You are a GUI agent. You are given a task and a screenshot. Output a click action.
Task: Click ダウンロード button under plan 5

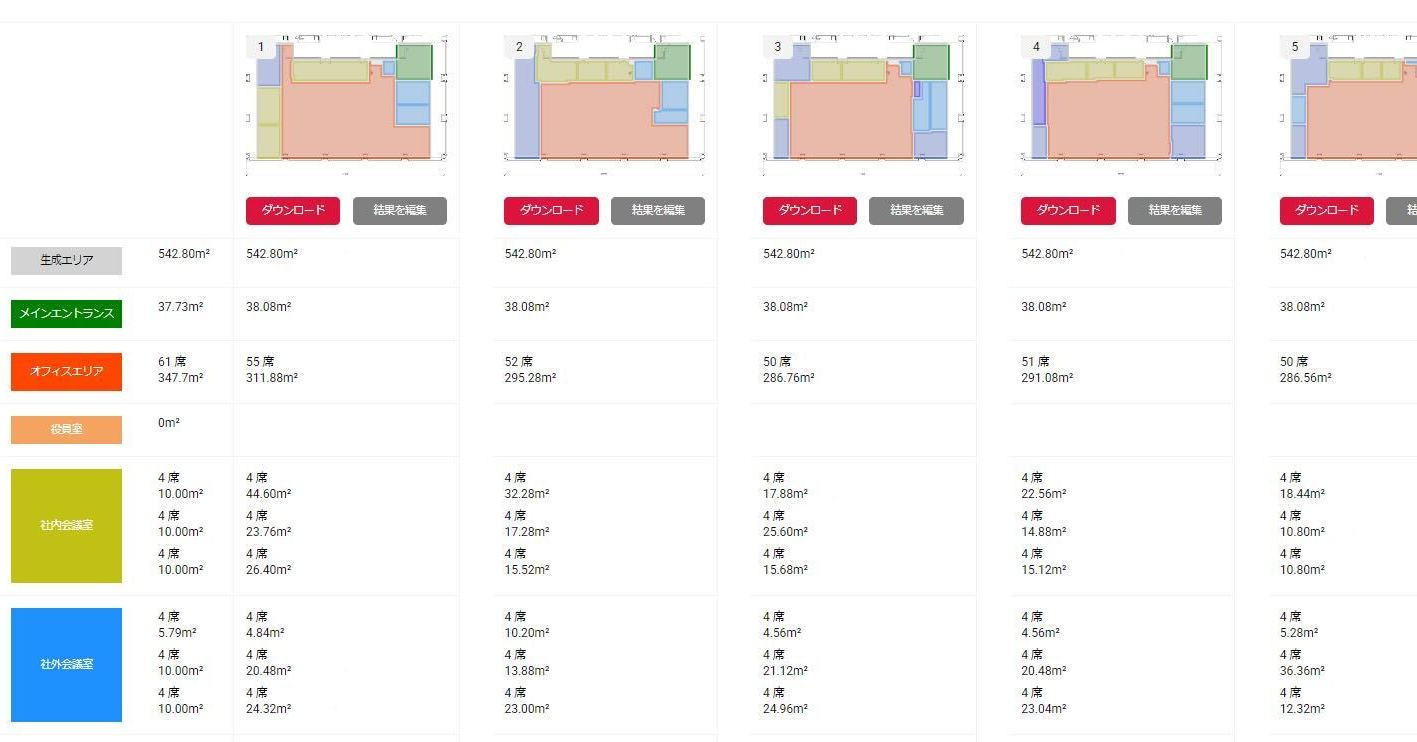(x=1326, y=210)
